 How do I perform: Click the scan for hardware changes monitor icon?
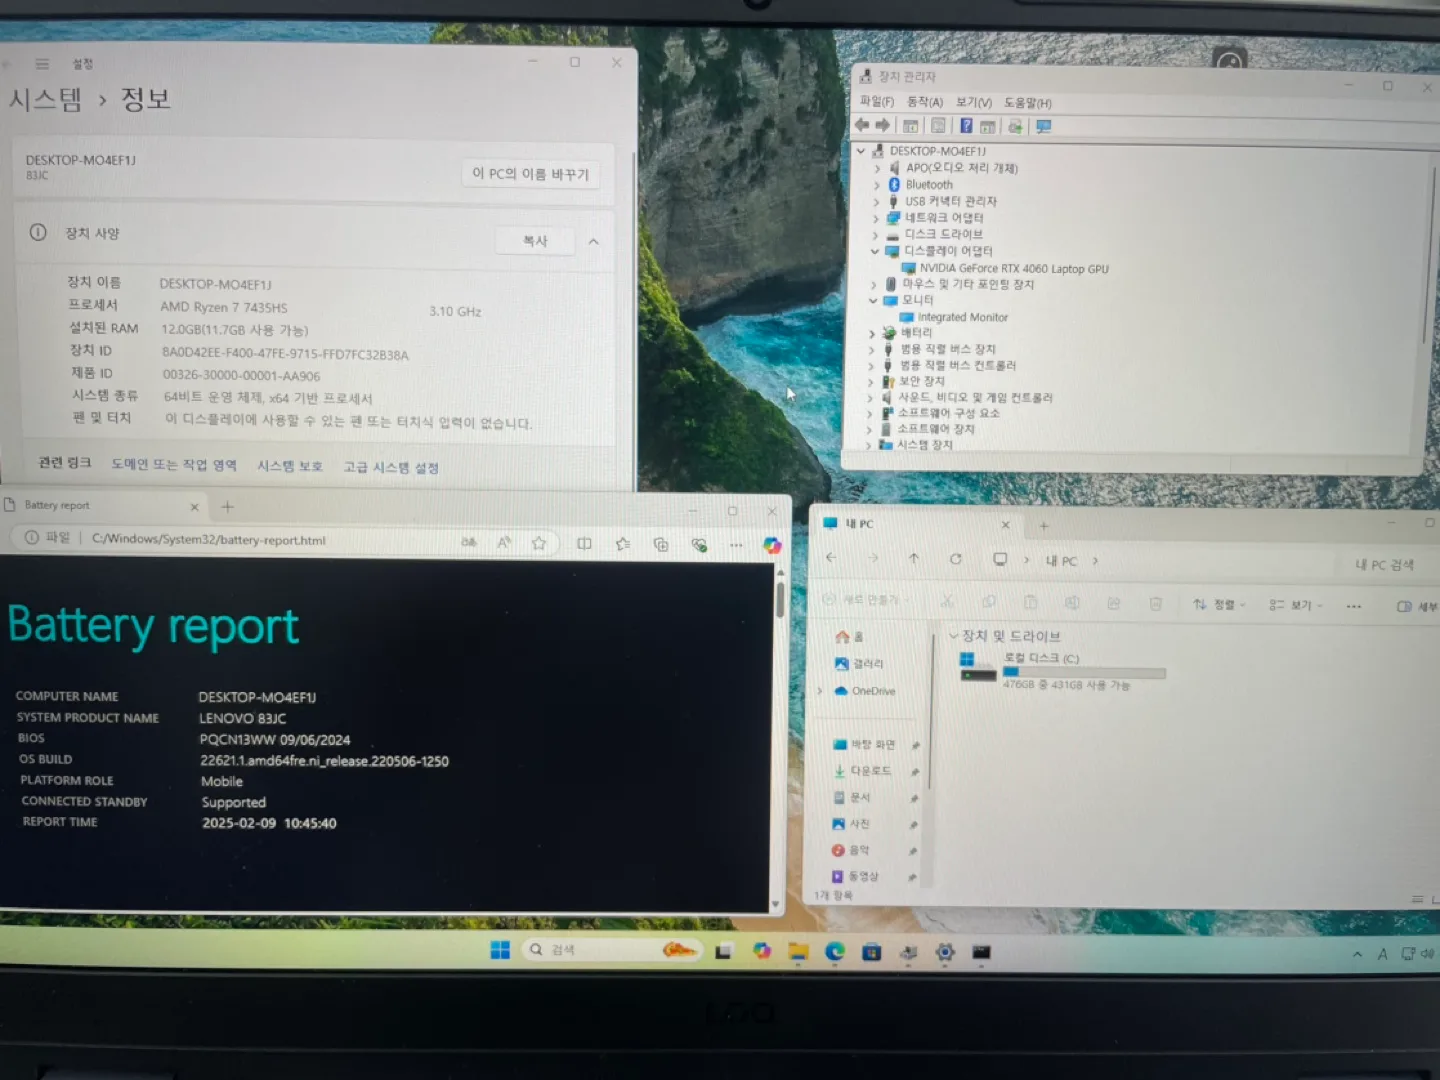point(1044,127)
